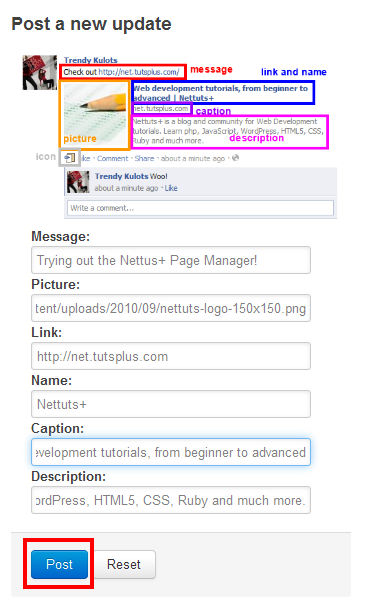Click the Trendy Kulots profile avatar at top
The width and height of the screenshot is (374, 602).
40,73
